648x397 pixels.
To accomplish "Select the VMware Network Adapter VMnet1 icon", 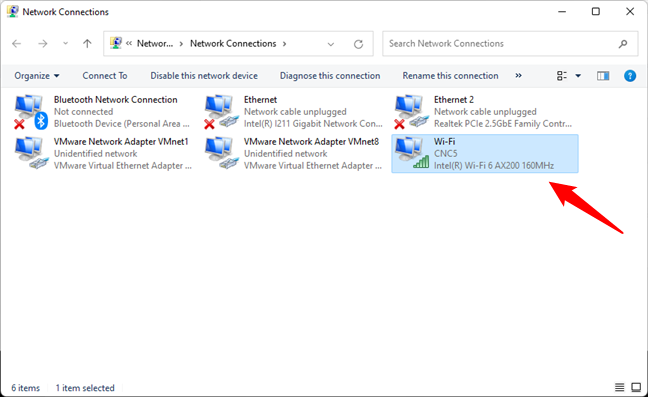I will (x=31, y=153).
